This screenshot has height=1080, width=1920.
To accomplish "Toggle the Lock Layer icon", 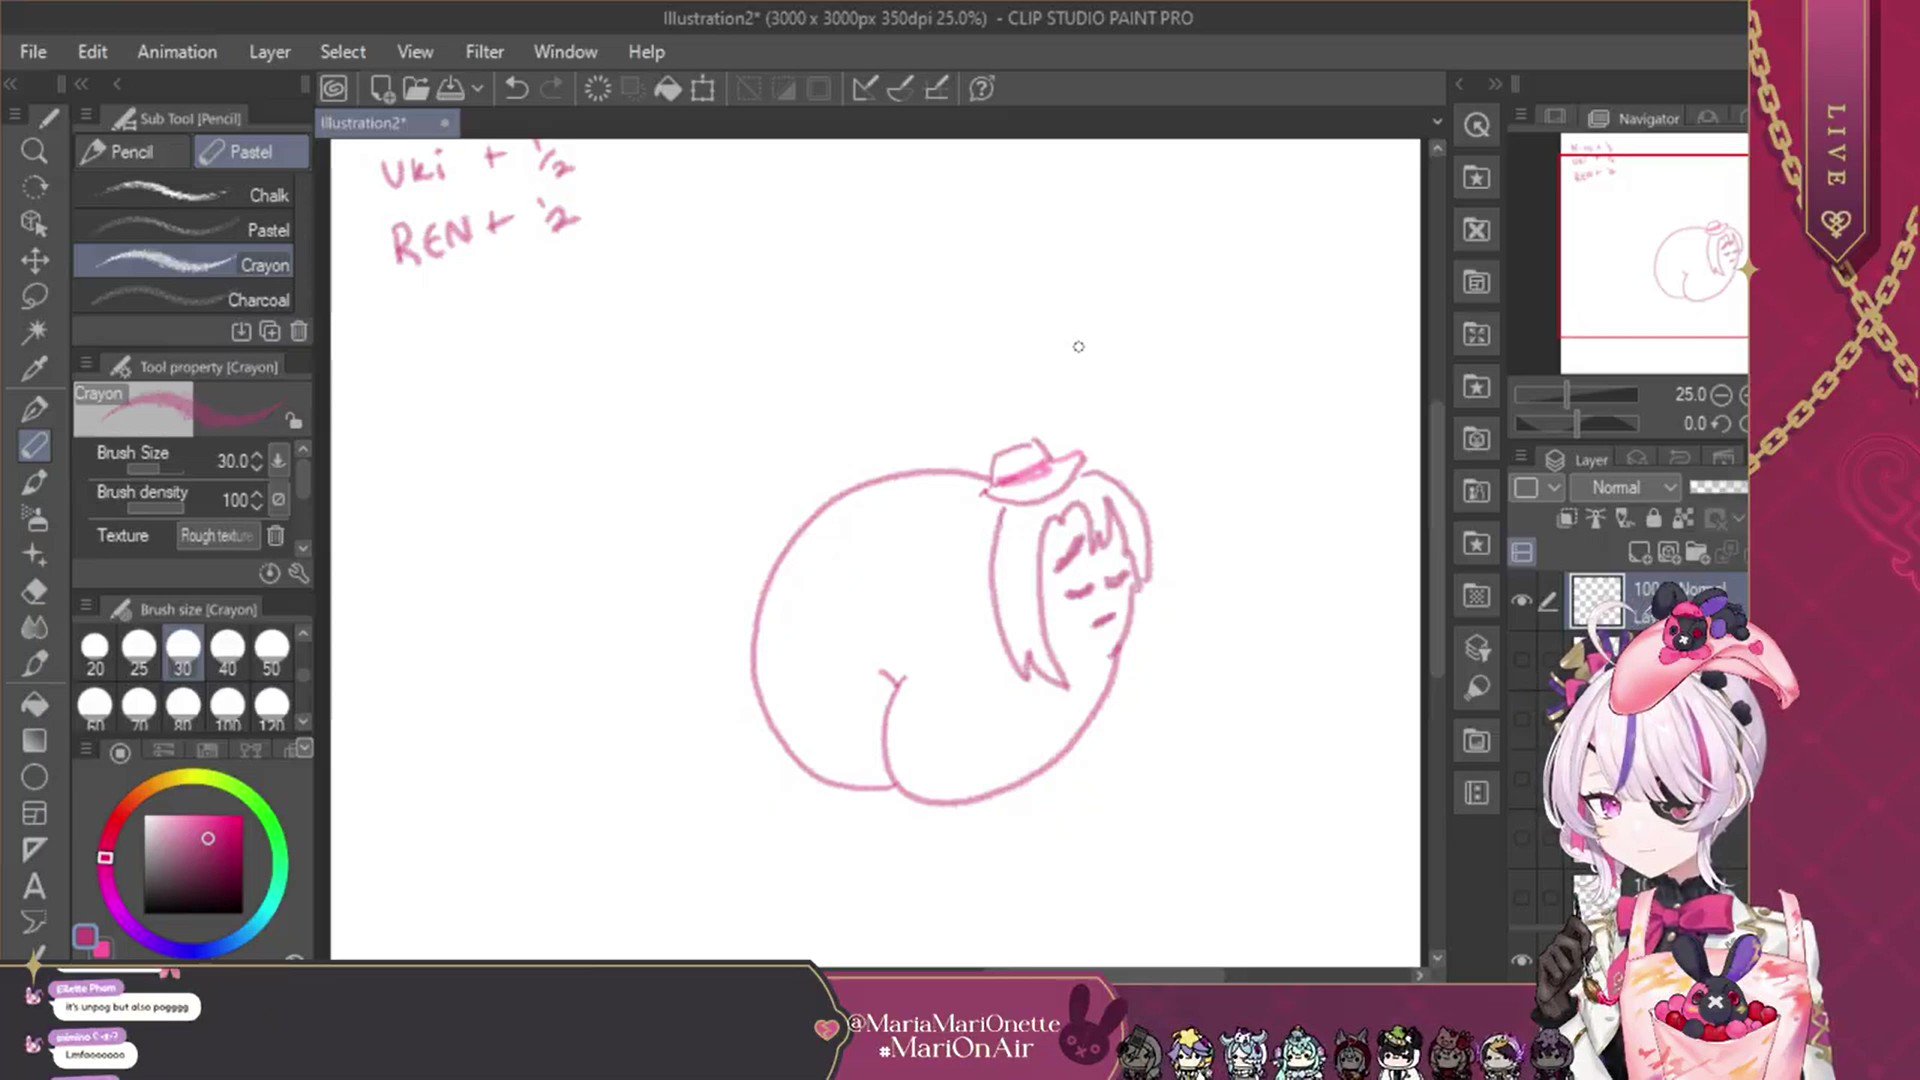I will 1653,518.
